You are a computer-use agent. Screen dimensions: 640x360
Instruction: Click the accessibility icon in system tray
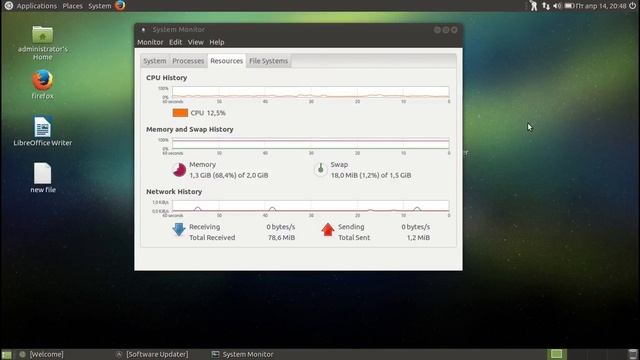click(533, 6)
